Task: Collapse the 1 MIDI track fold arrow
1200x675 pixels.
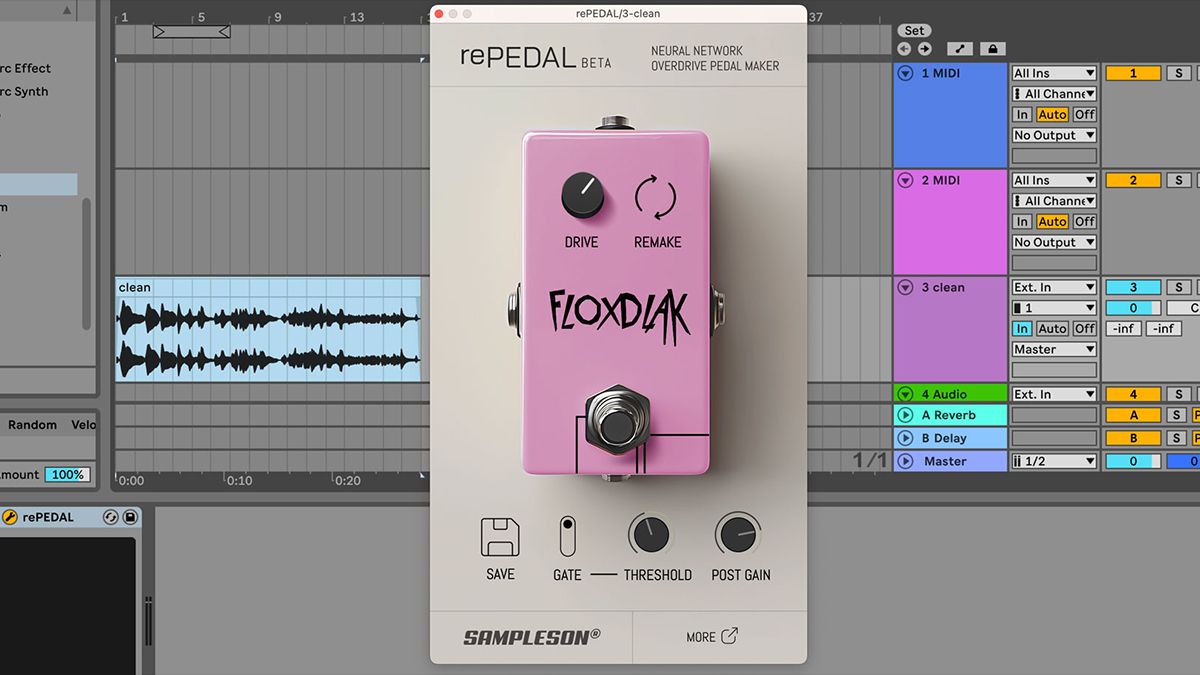Action: pos(906,73)
